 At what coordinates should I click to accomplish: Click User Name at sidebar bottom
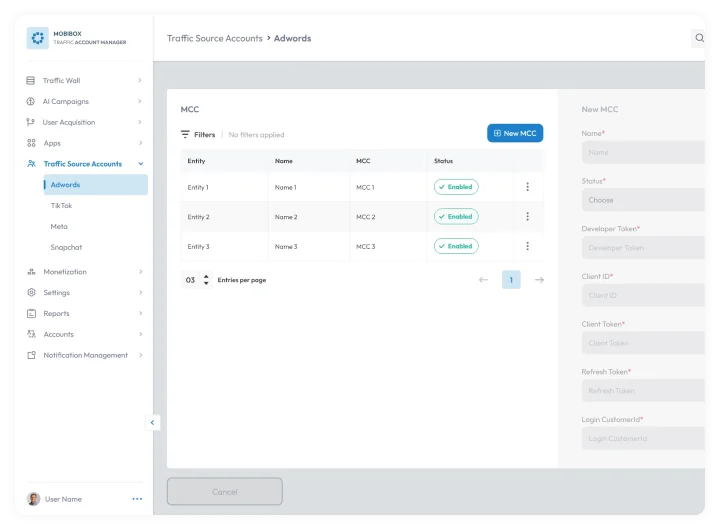63,499
